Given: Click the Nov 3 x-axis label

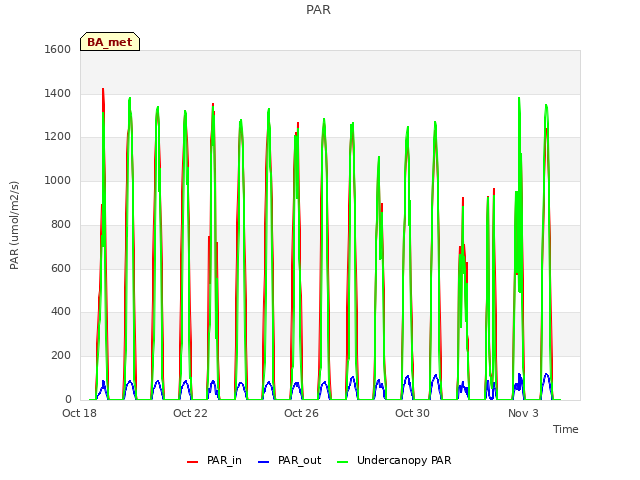Looking at the screenshot, I should [x=523, y=413].
